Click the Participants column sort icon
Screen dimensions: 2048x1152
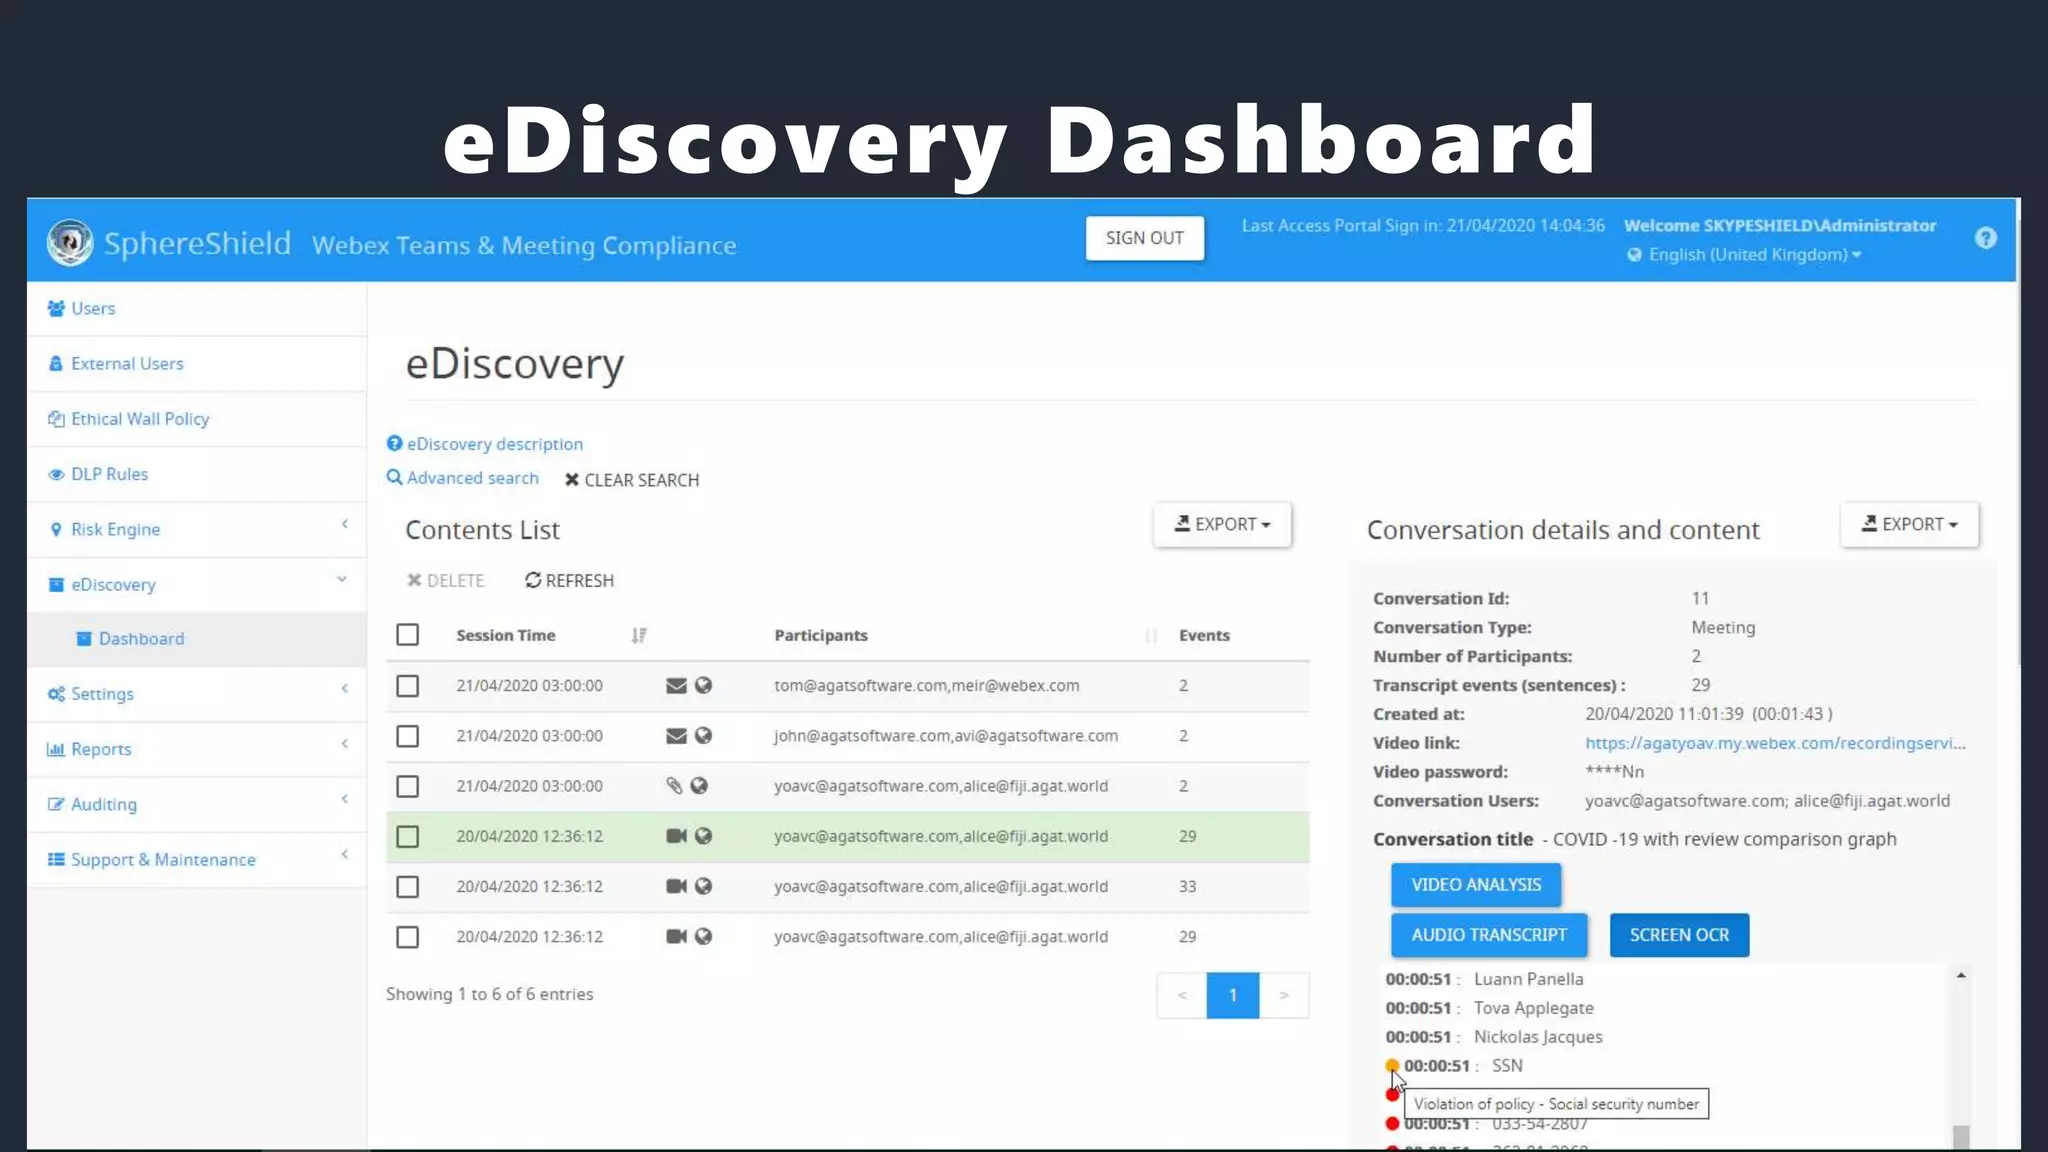point(1151,635)
